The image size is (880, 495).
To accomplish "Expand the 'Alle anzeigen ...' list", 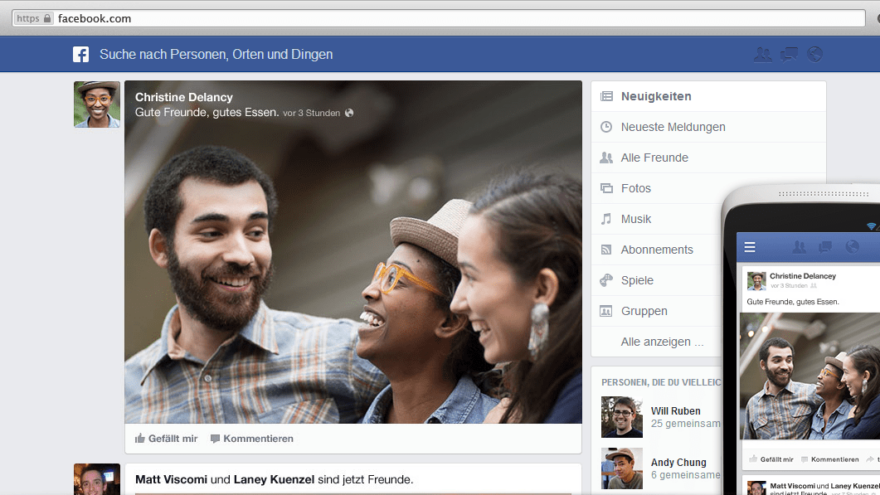I will coord(662,342).
